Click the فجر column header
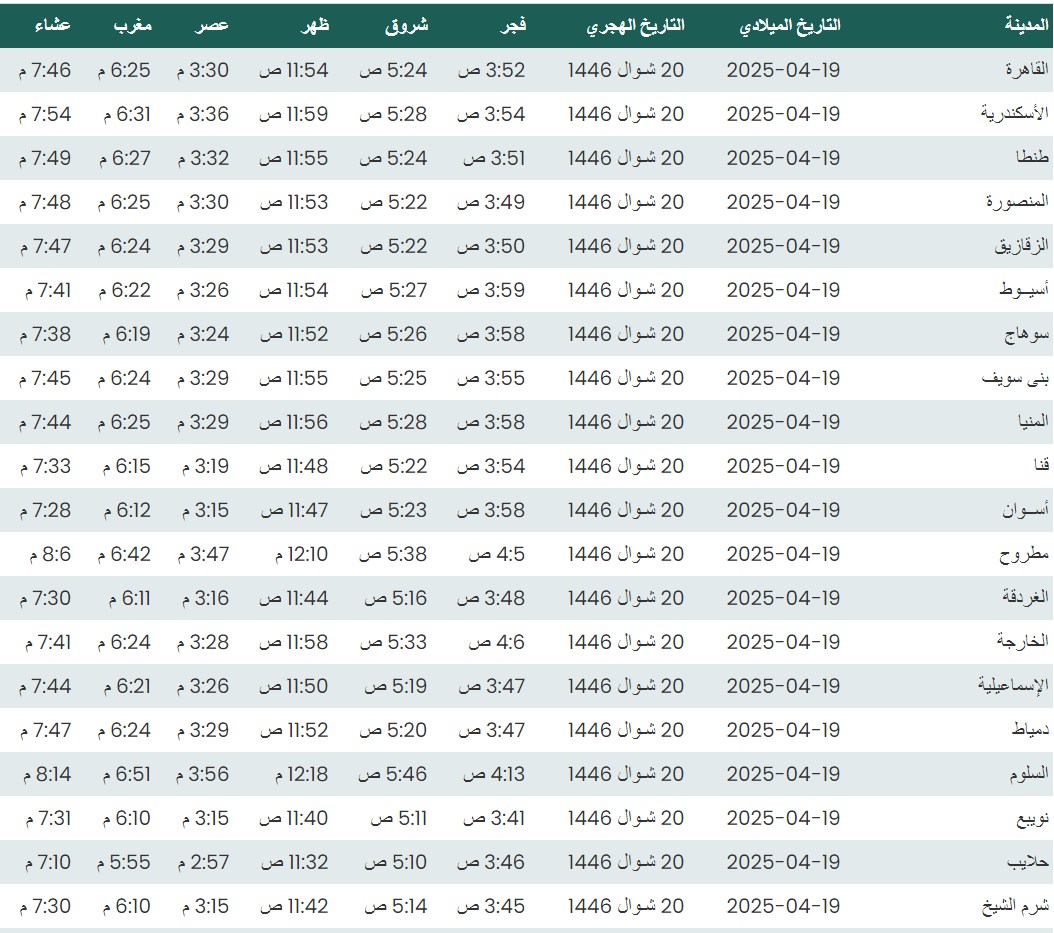Image resolution: width=1054 pixels, height=933 pixels. tap(513, 26)
